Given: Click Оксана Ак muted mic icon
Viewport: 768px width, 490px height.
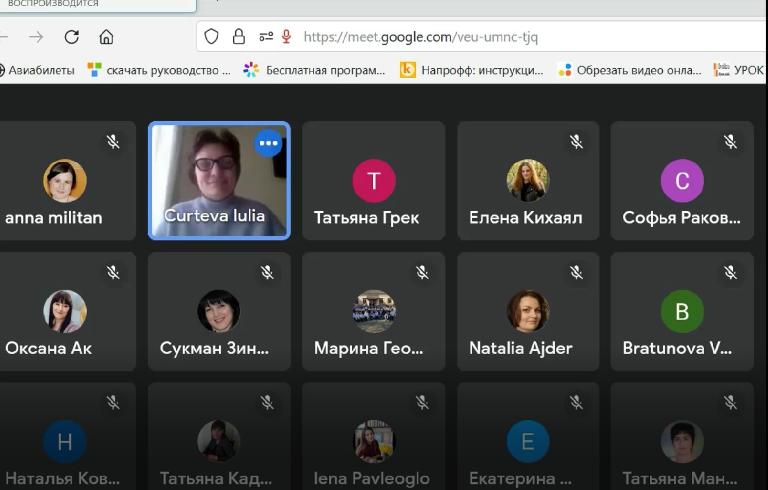Looking at the screenshot, I should 113,272.
